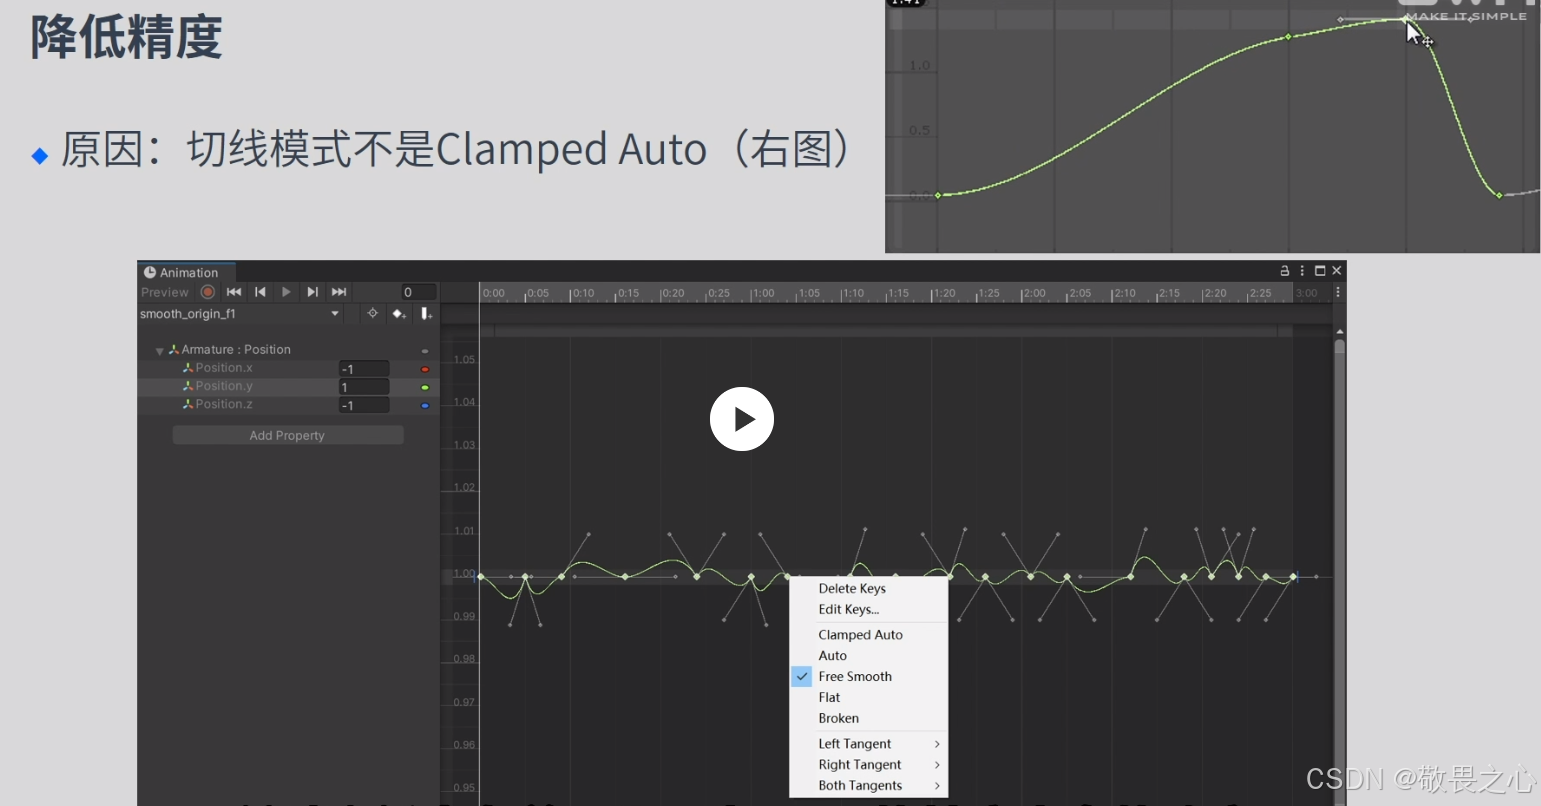The width and height of the screenshot is (1541, 806).
Task: Click the current frame number field
Action: [x=418, y=292]
